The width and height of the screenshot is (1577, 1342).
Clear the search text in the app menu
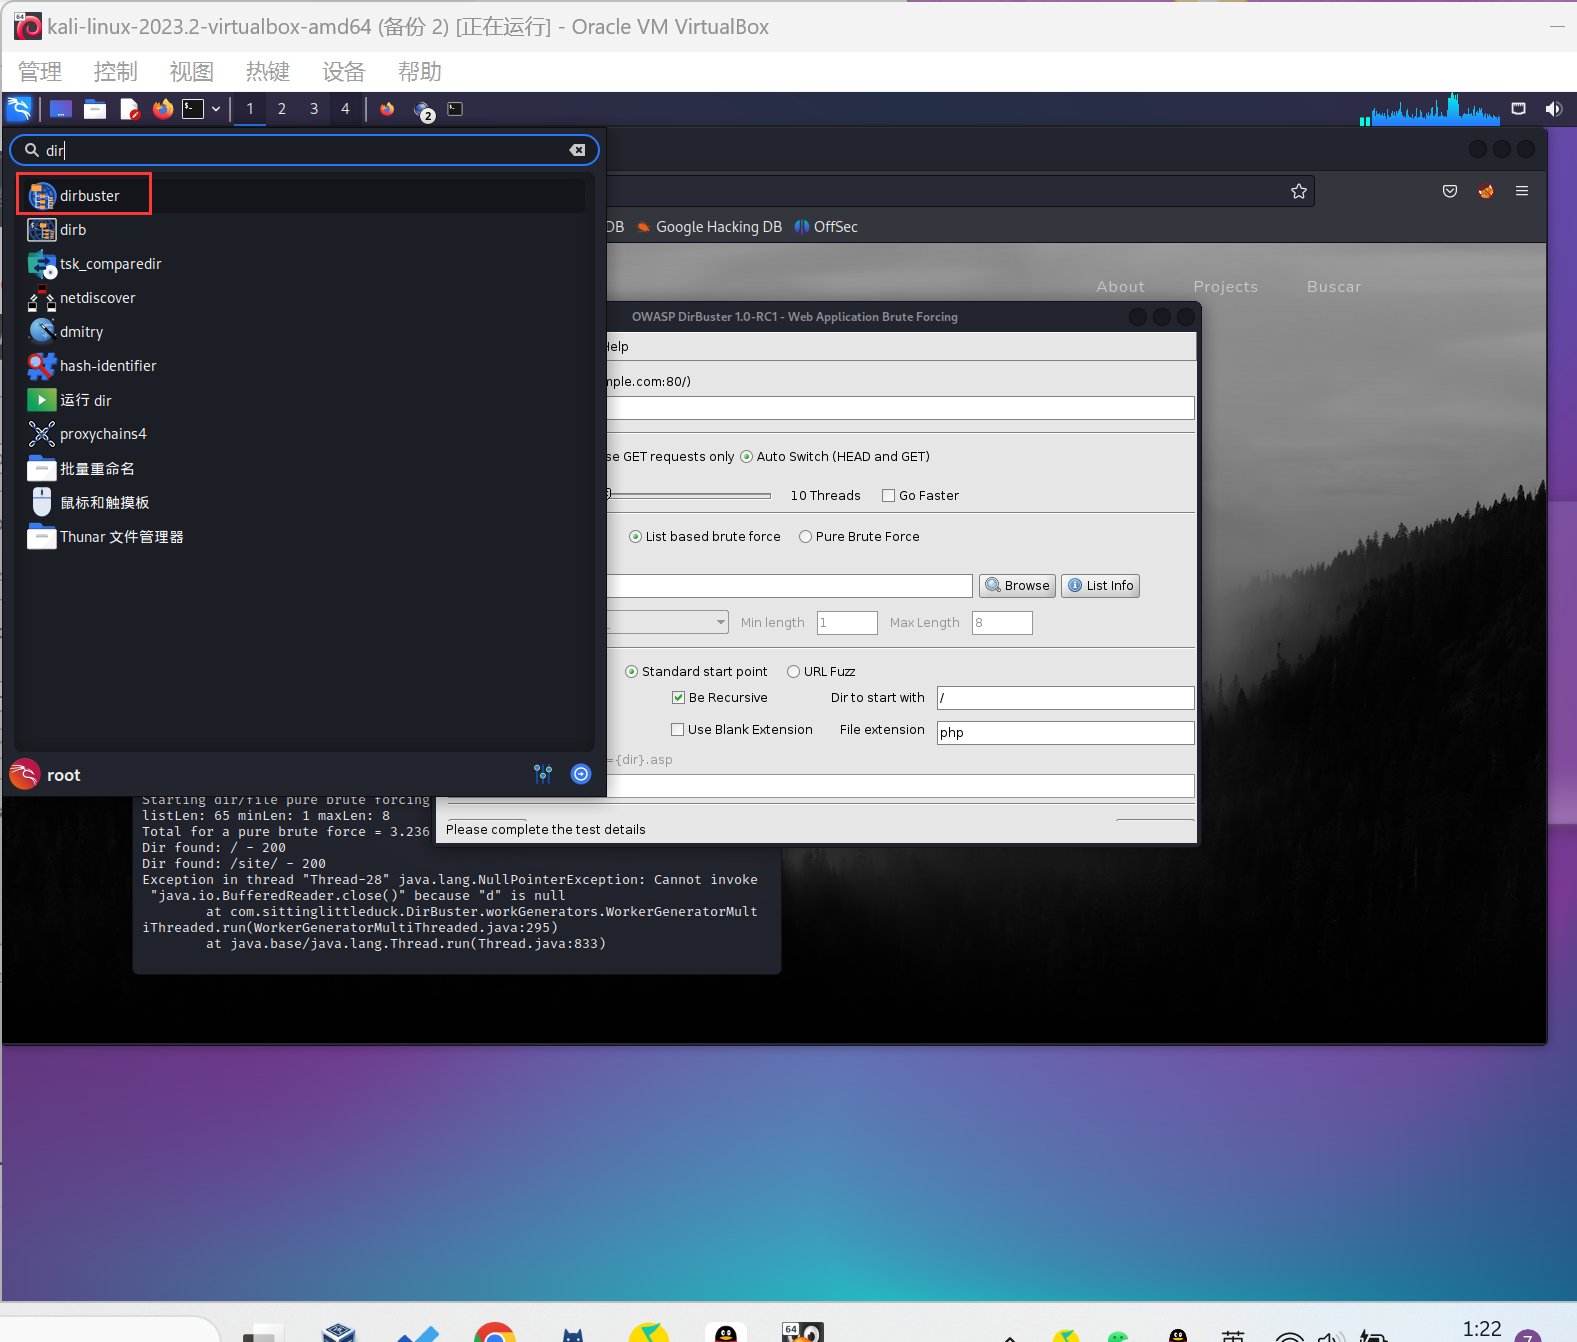tap(577, 150)
